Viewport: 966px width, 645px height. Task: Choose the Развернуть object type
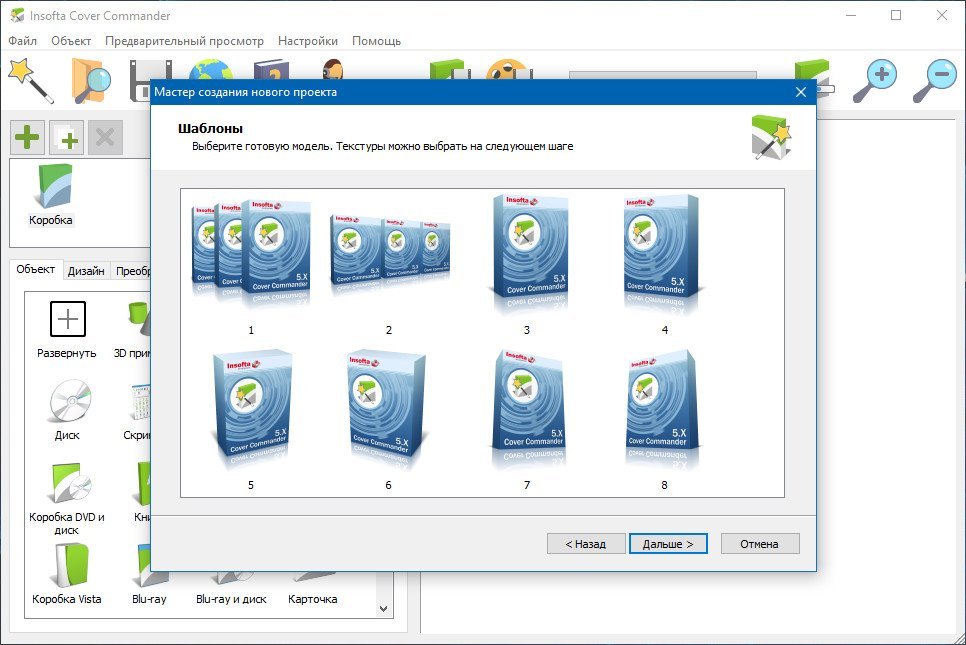67,330
